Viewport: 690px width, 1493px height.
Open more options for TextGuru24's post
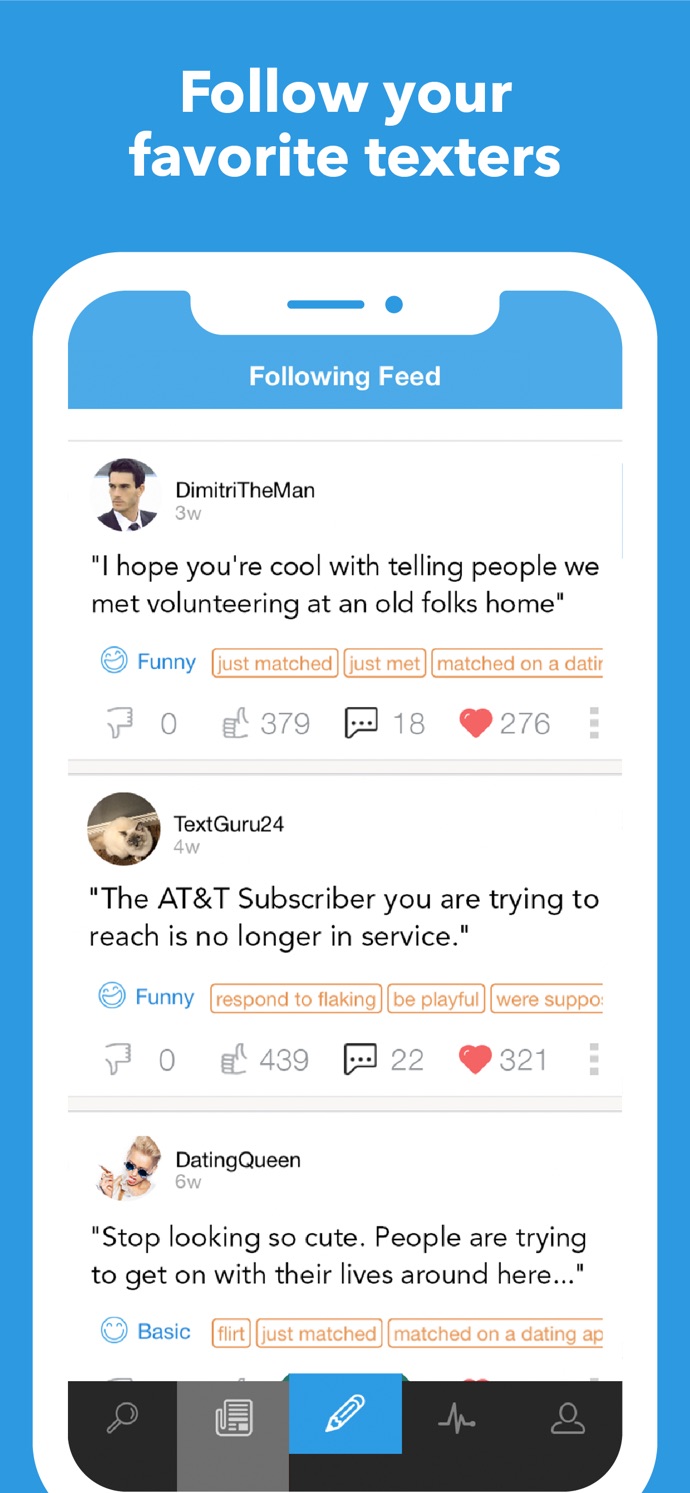click(x=594, y=1059)
